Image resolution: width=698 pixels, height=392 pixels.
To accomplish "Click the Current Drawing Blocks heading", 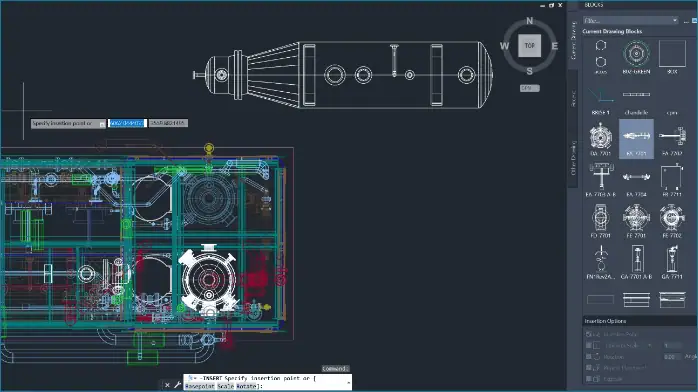I will (x=612, y=31).
